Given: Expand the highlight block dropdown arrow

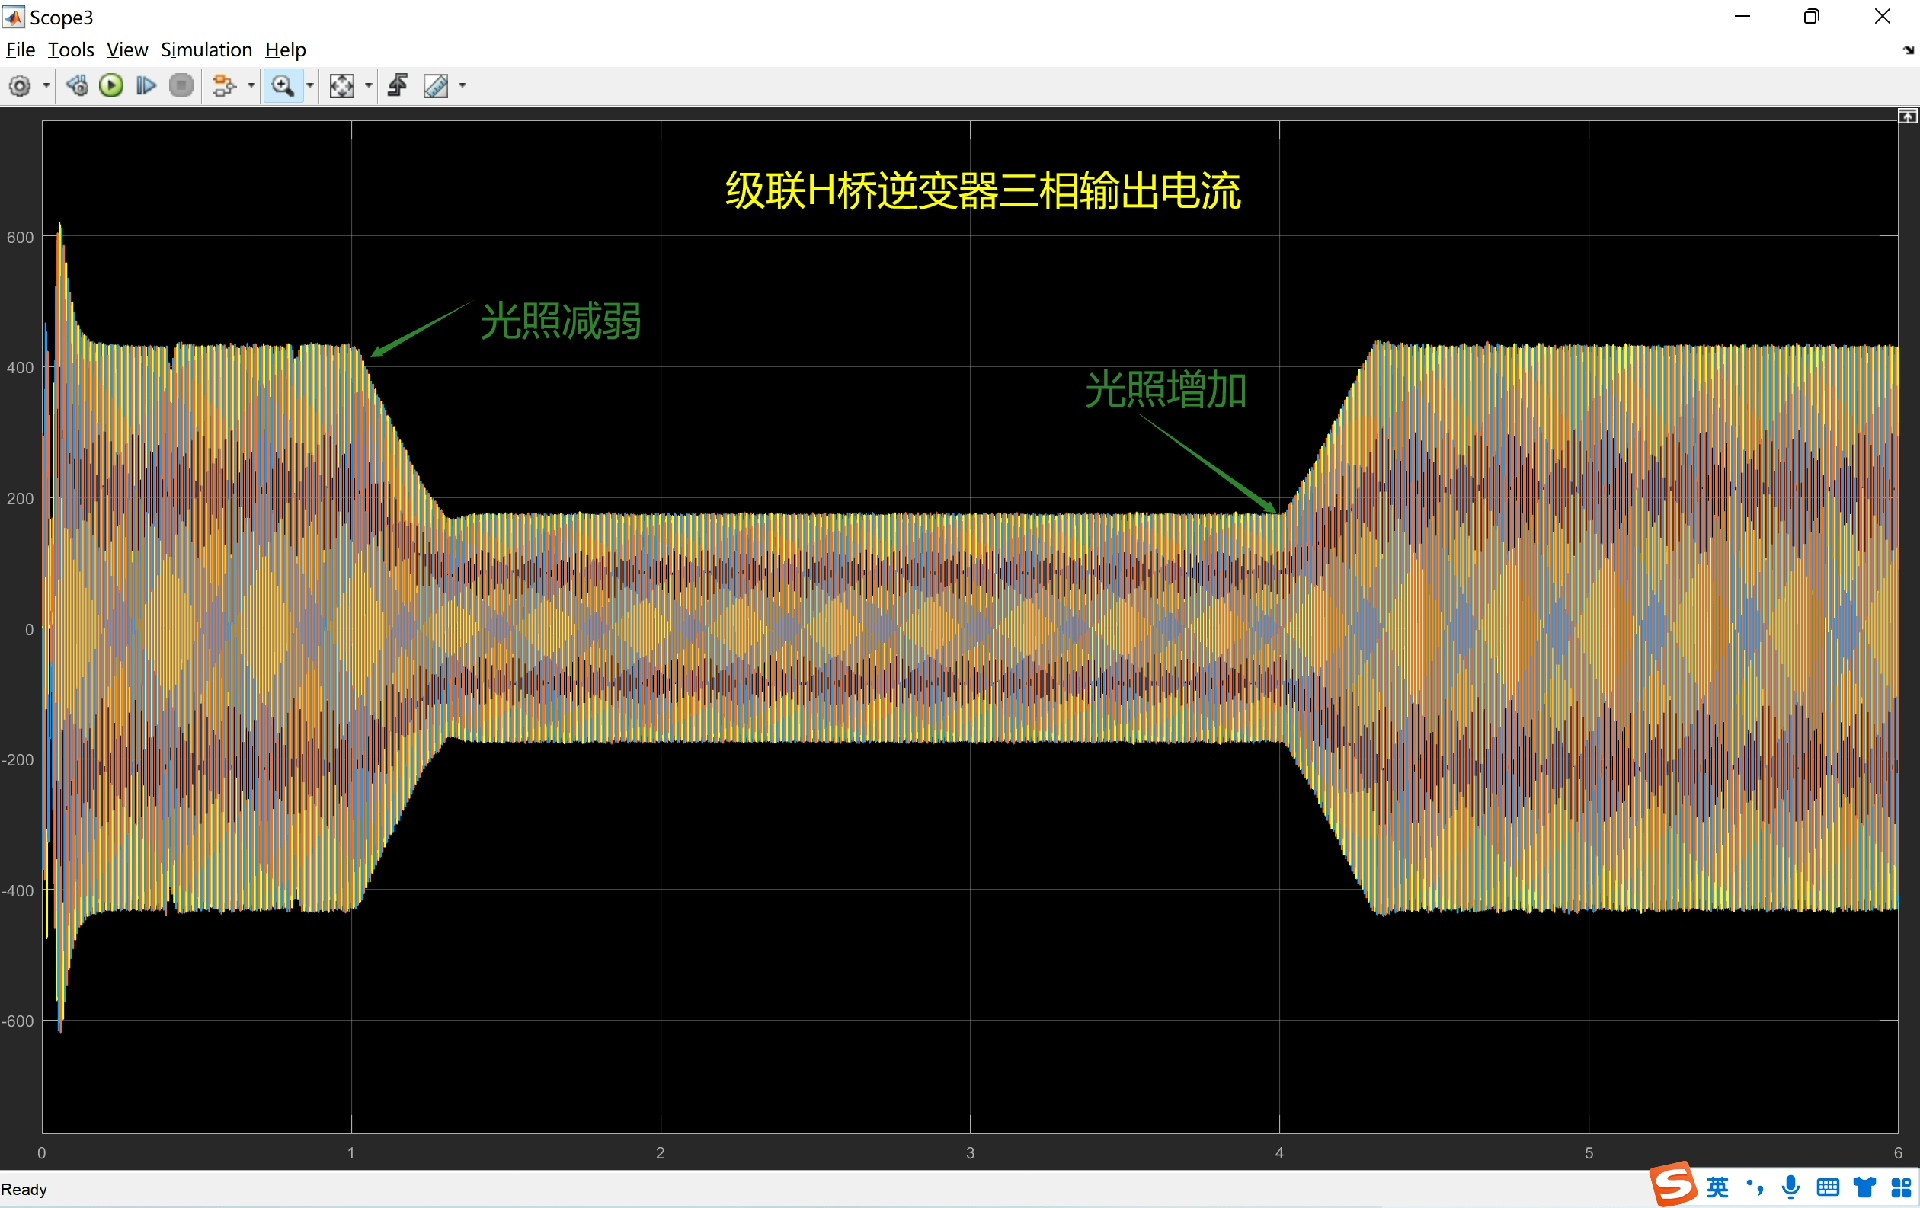Looking at the screenshot, I should click(251, 86).
